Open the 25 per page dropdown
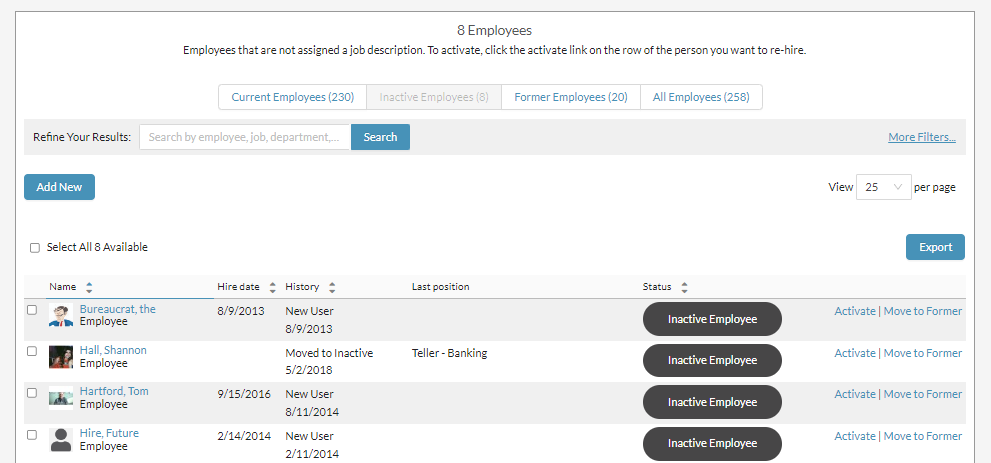 (884, 187)
